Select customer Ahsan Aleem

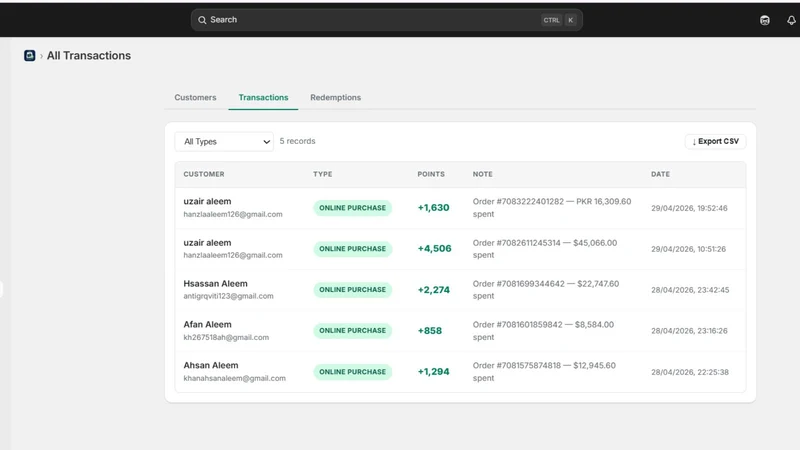pyautogui.click(x=211, y=365)
